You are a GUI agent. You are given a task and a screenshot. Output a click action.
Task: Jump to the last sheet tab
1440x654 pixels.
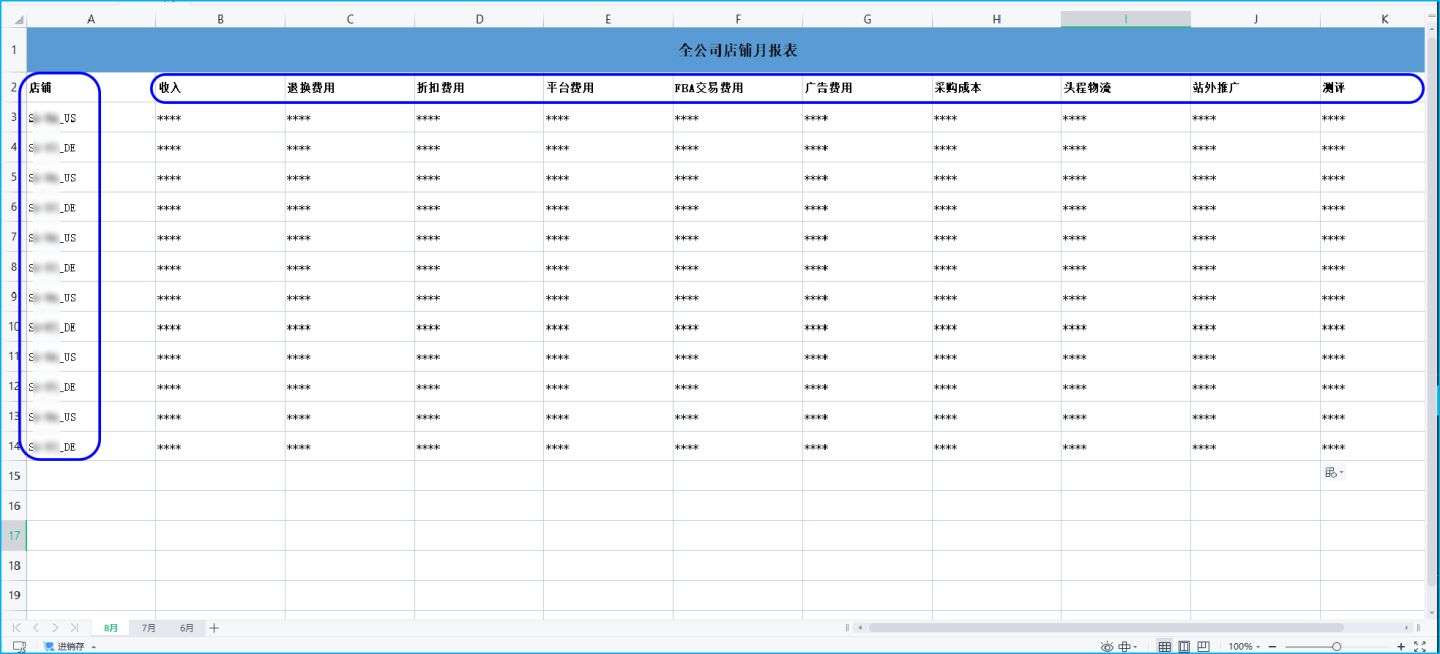[x=74, y=627]
